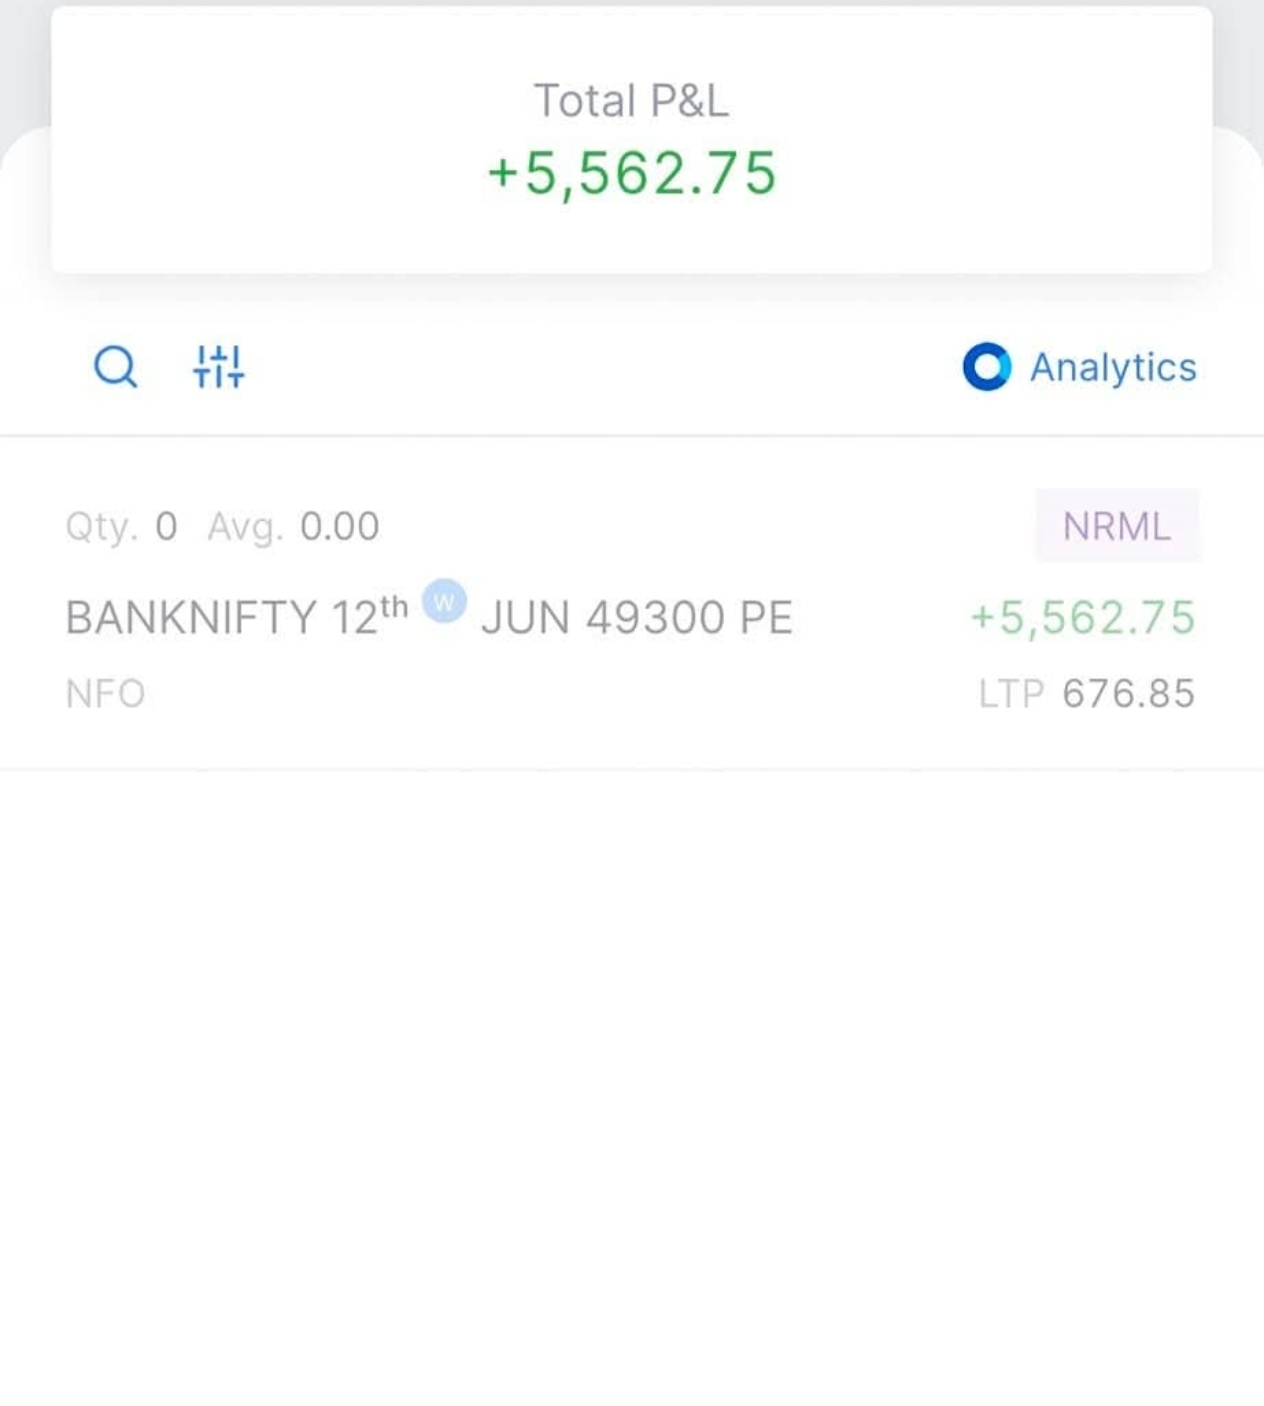
Task: Open the Analytics link
Action: pyautogui.click(x=1112, y=367)
